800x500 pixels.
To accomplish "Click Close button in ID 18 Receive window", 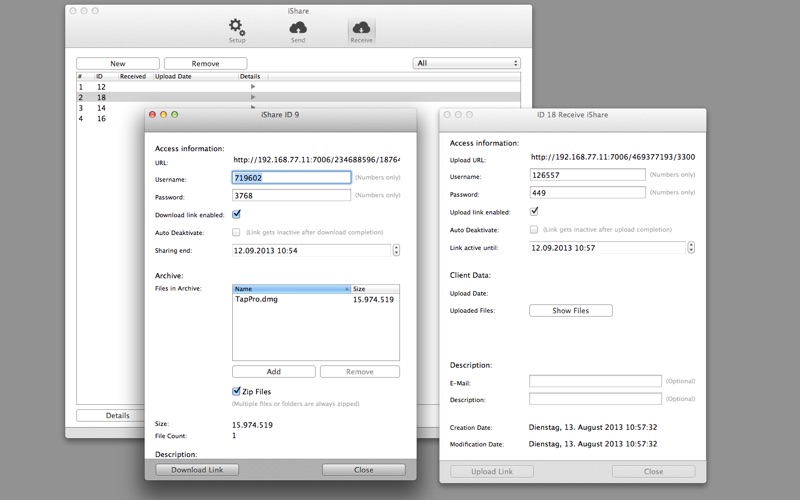I will tap(654, 471).
